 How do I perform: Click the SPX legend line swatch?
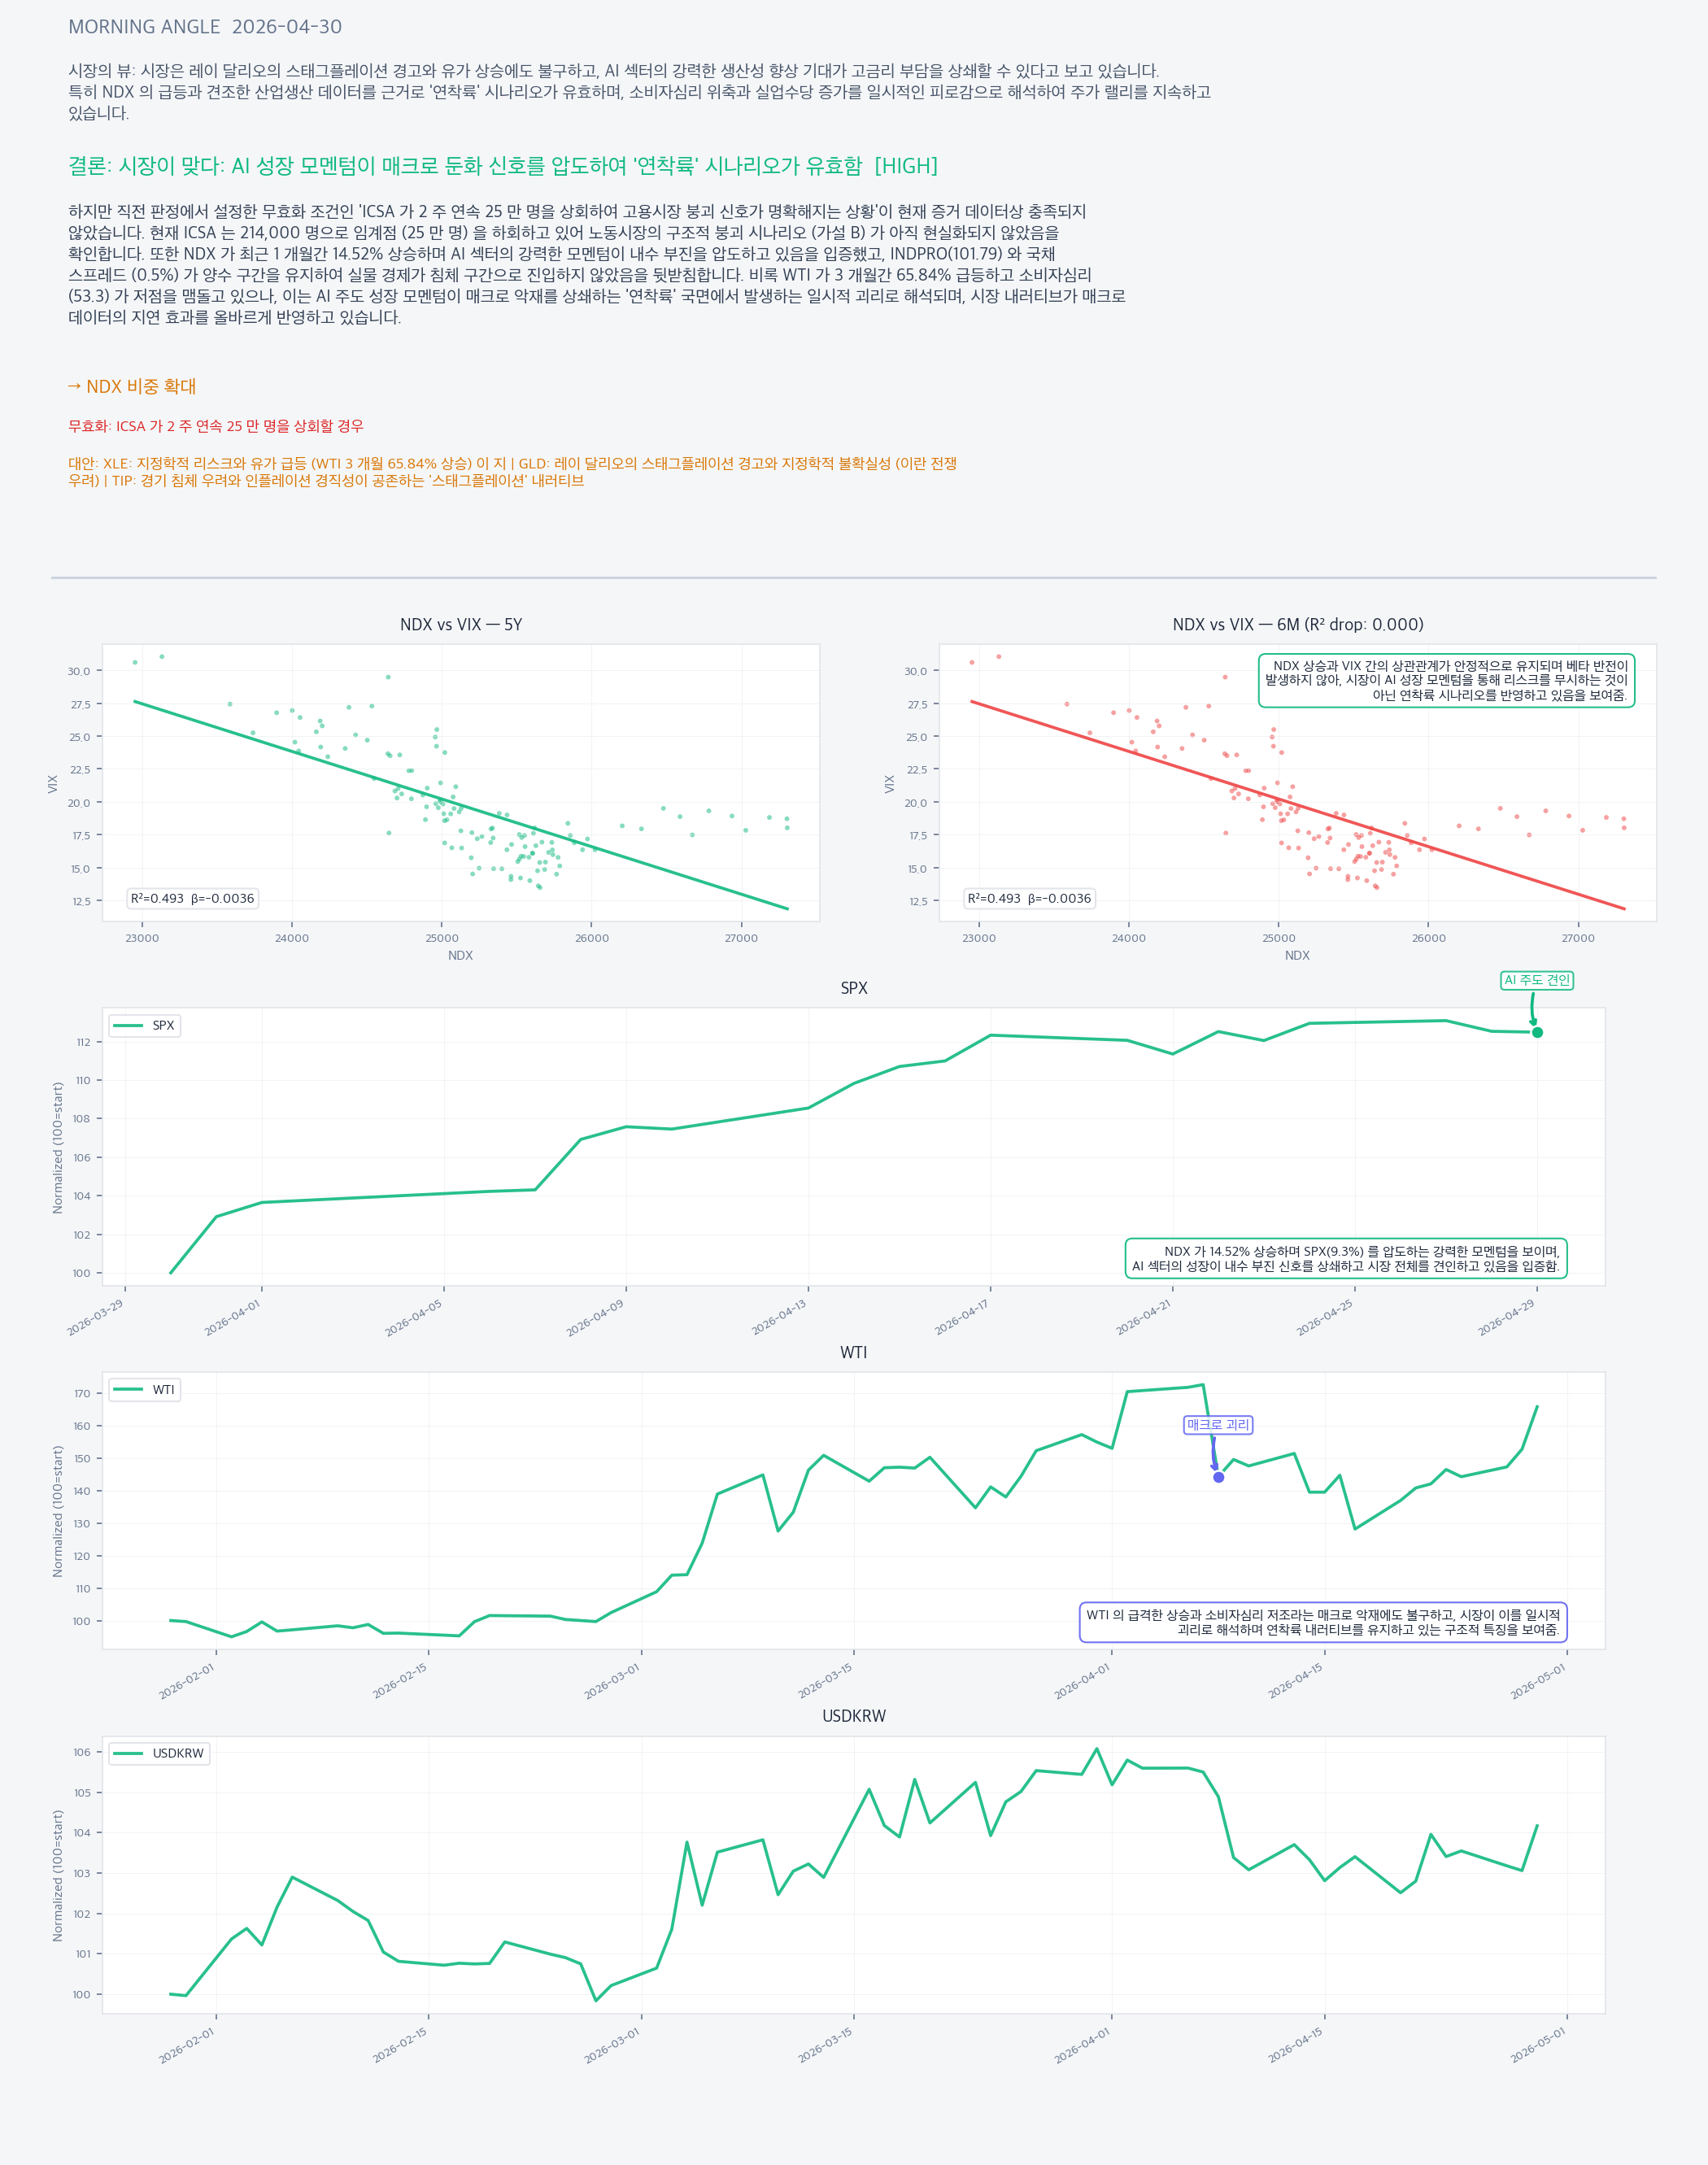tap(128, 1025)
